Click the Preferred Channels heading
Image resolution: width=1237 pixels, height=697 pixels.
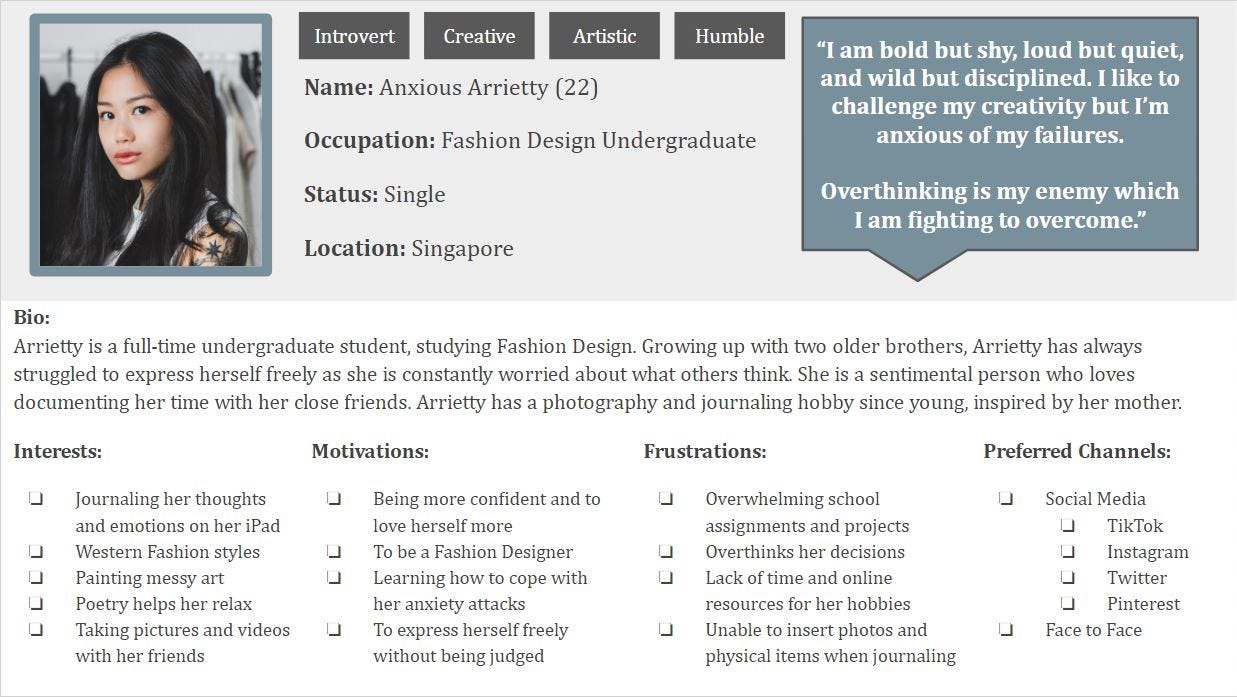click(x=1077, y=452)
